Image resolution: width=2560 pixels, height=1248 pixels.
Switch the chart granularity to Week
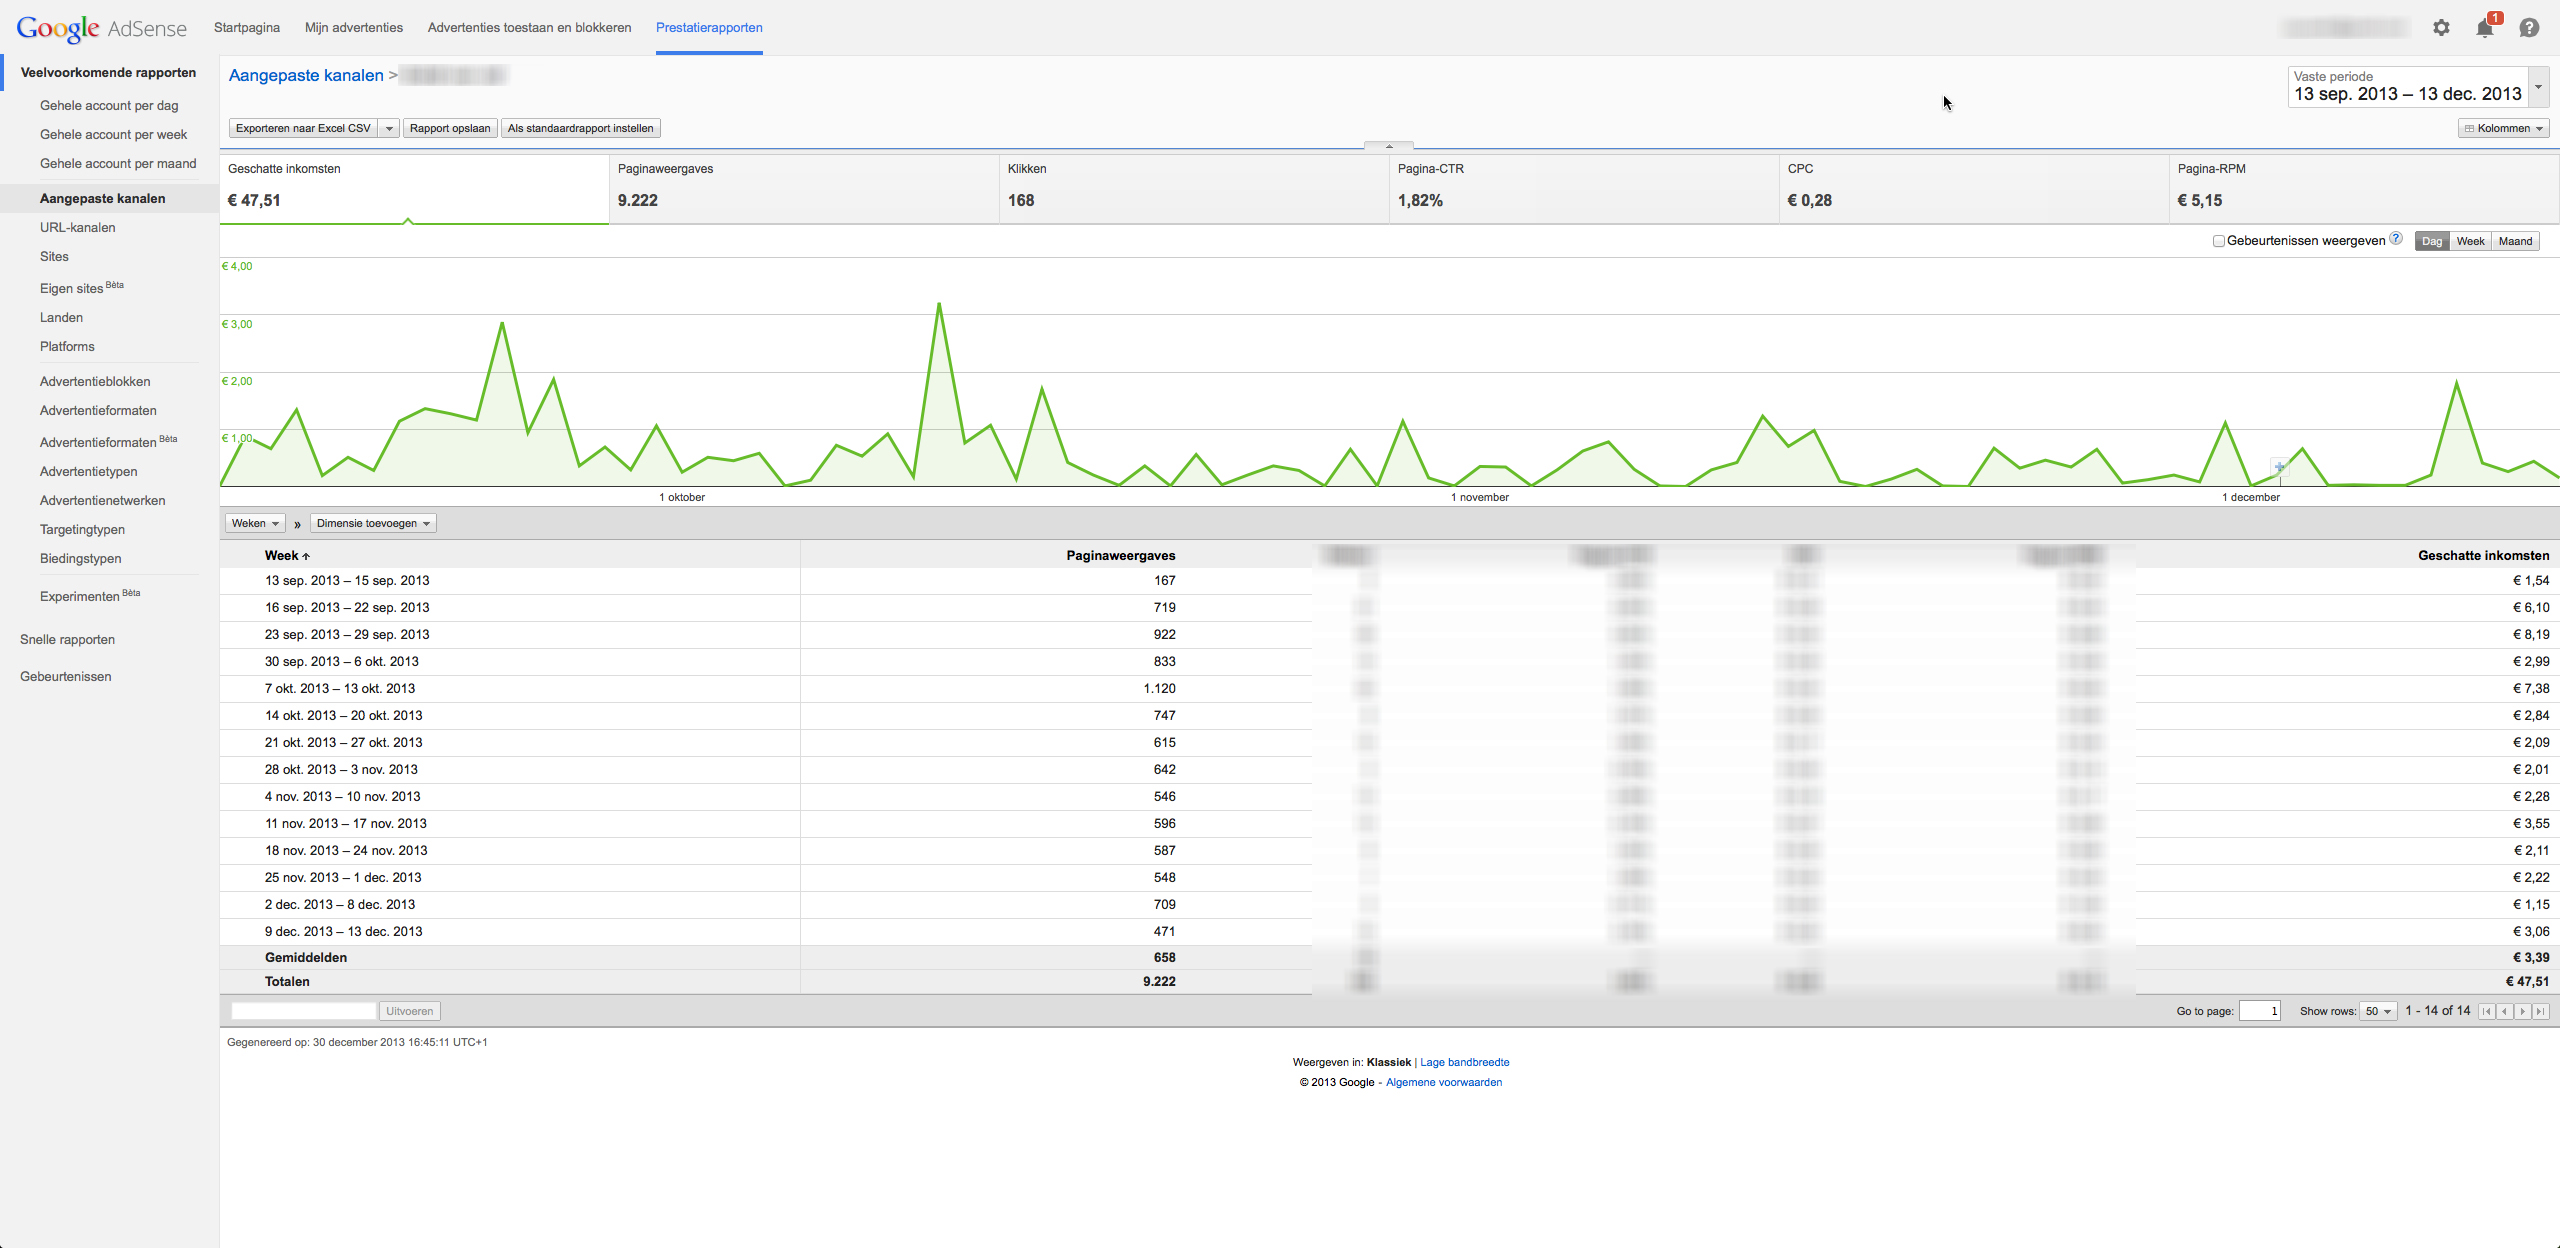[2470, 241]
